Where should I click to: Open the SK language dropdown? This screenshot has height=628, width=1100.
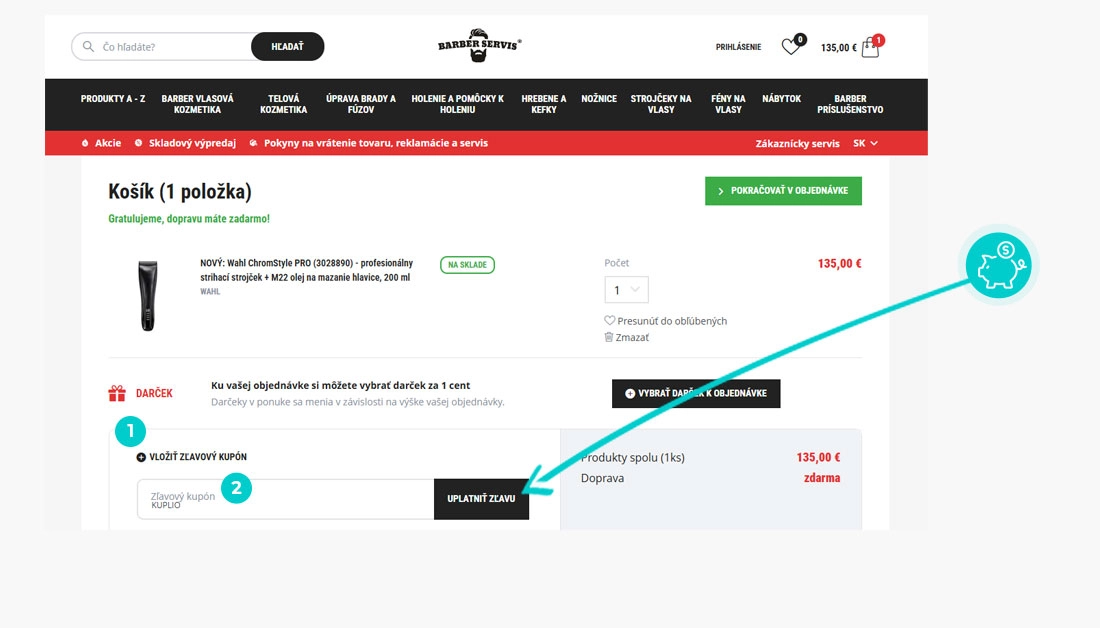point(865,143)
